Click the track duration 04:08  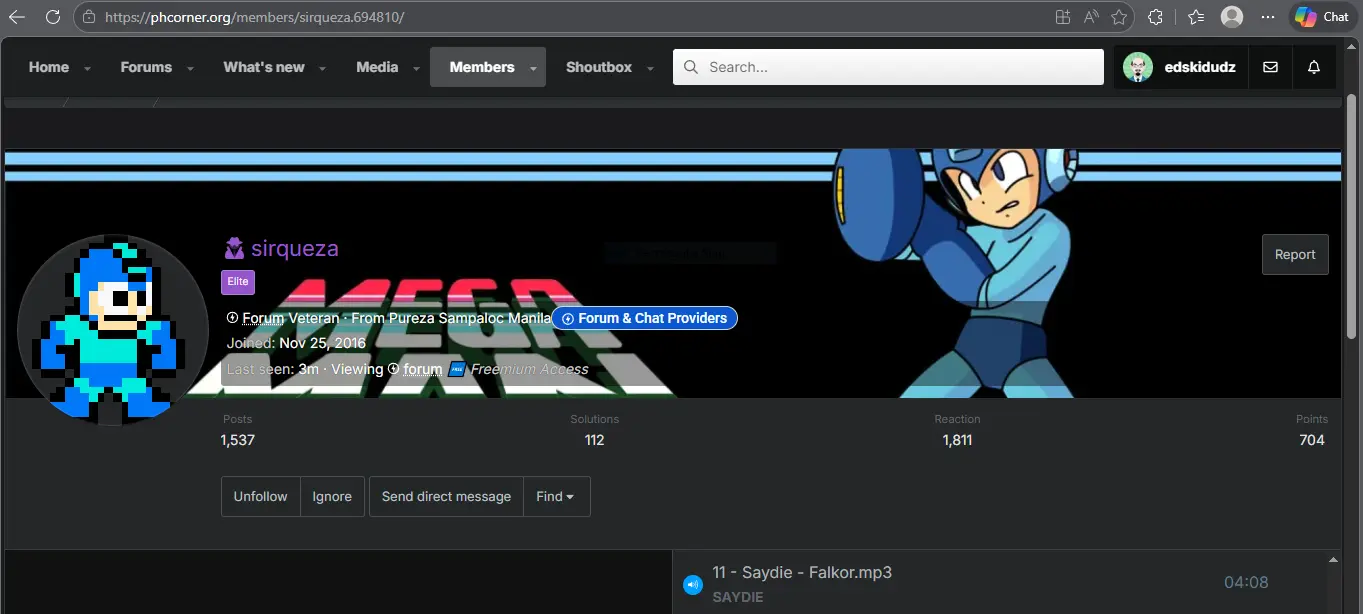(1246, 582)
